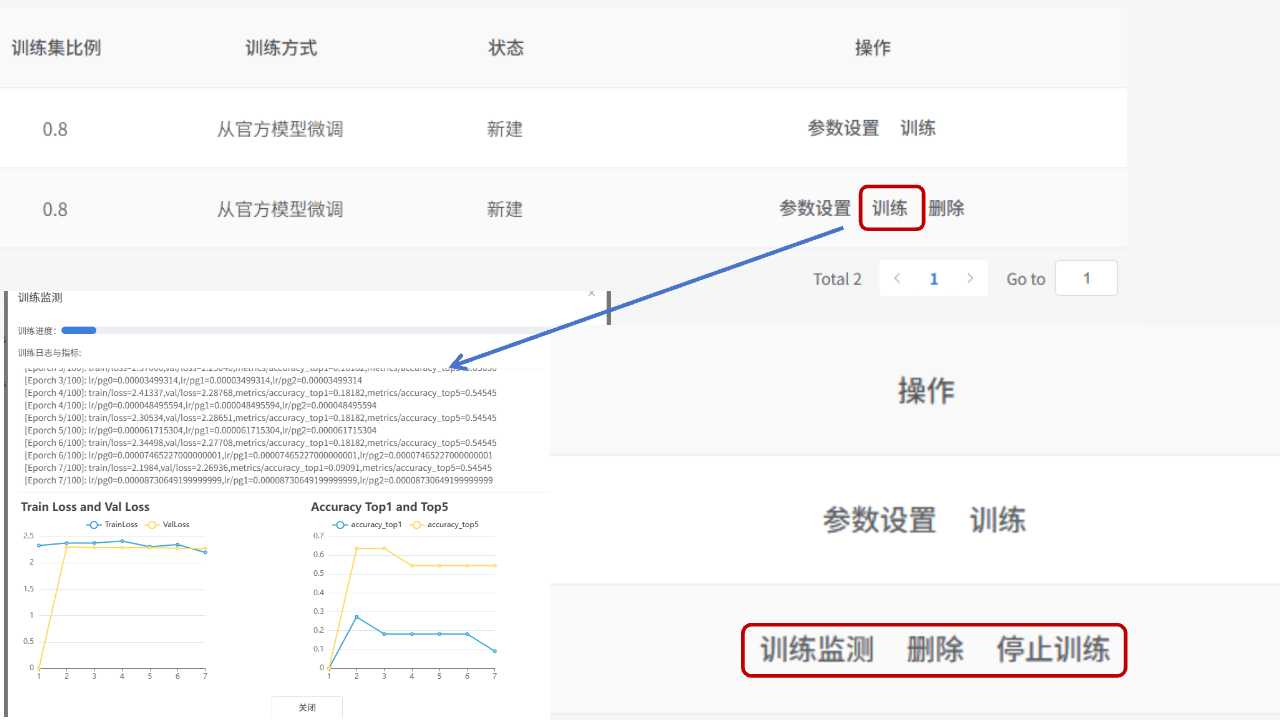1280x720 pixels.
Task: Click 删除 beside 训练监测 in the enlarged panel
Action: 935,649
